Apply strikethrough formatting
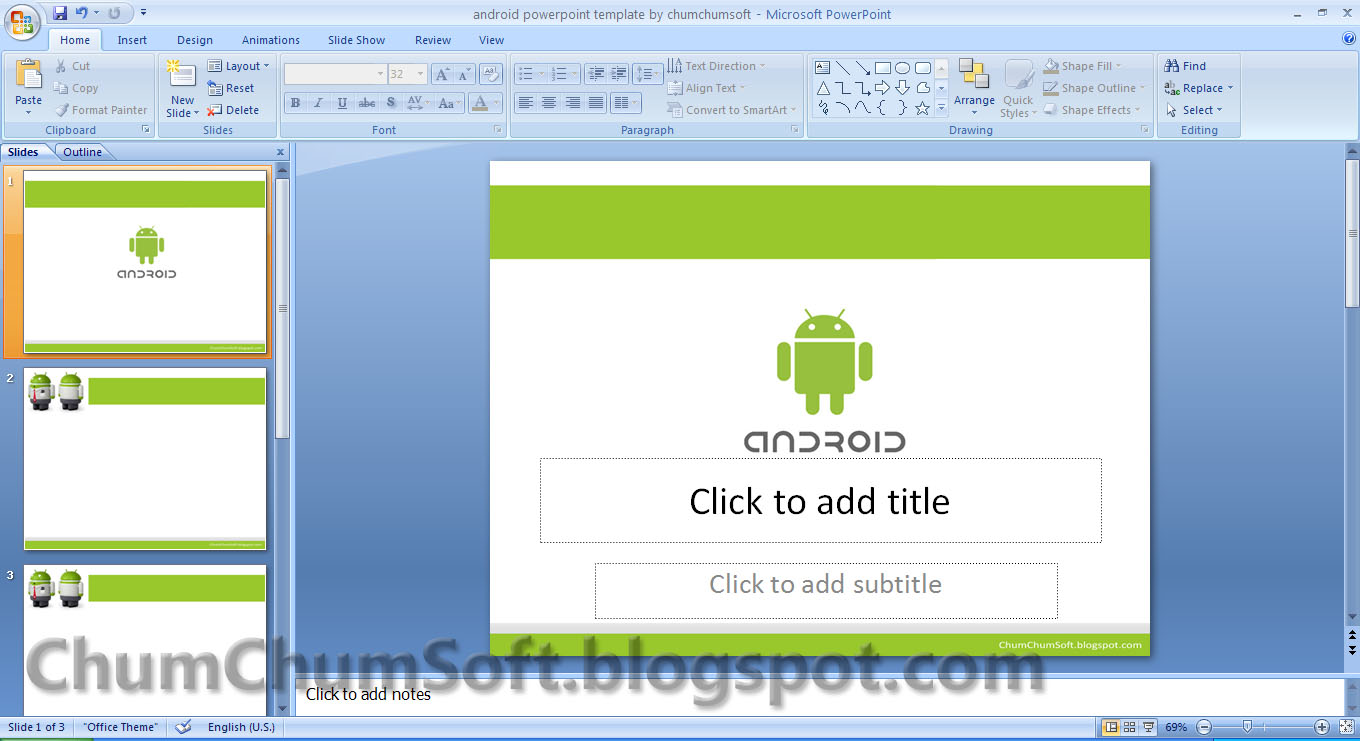This screenshot has height=741, width=1360. 366,102
